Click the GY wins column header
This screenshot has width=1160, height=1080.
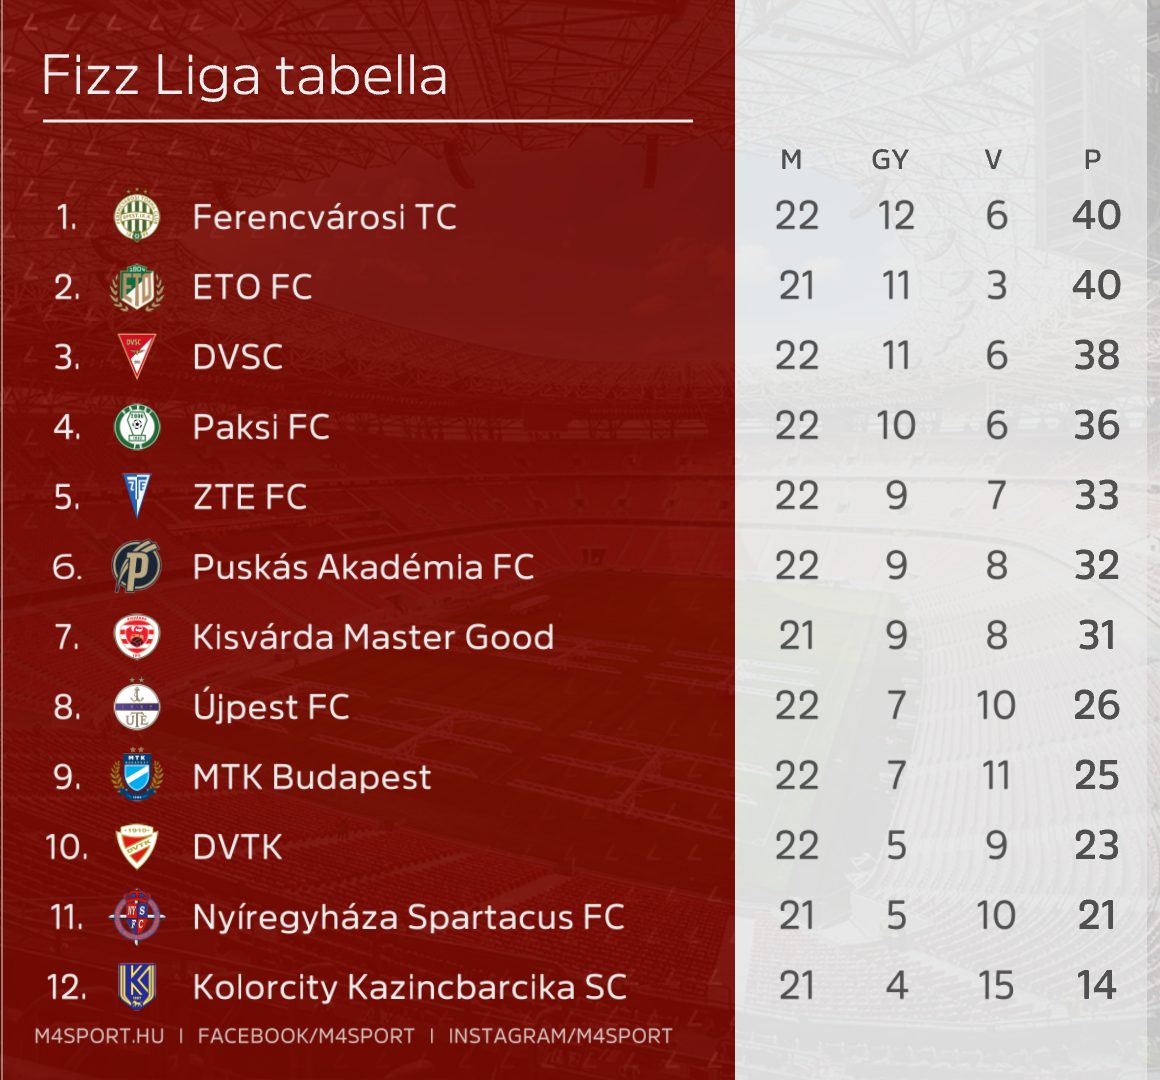890,159
